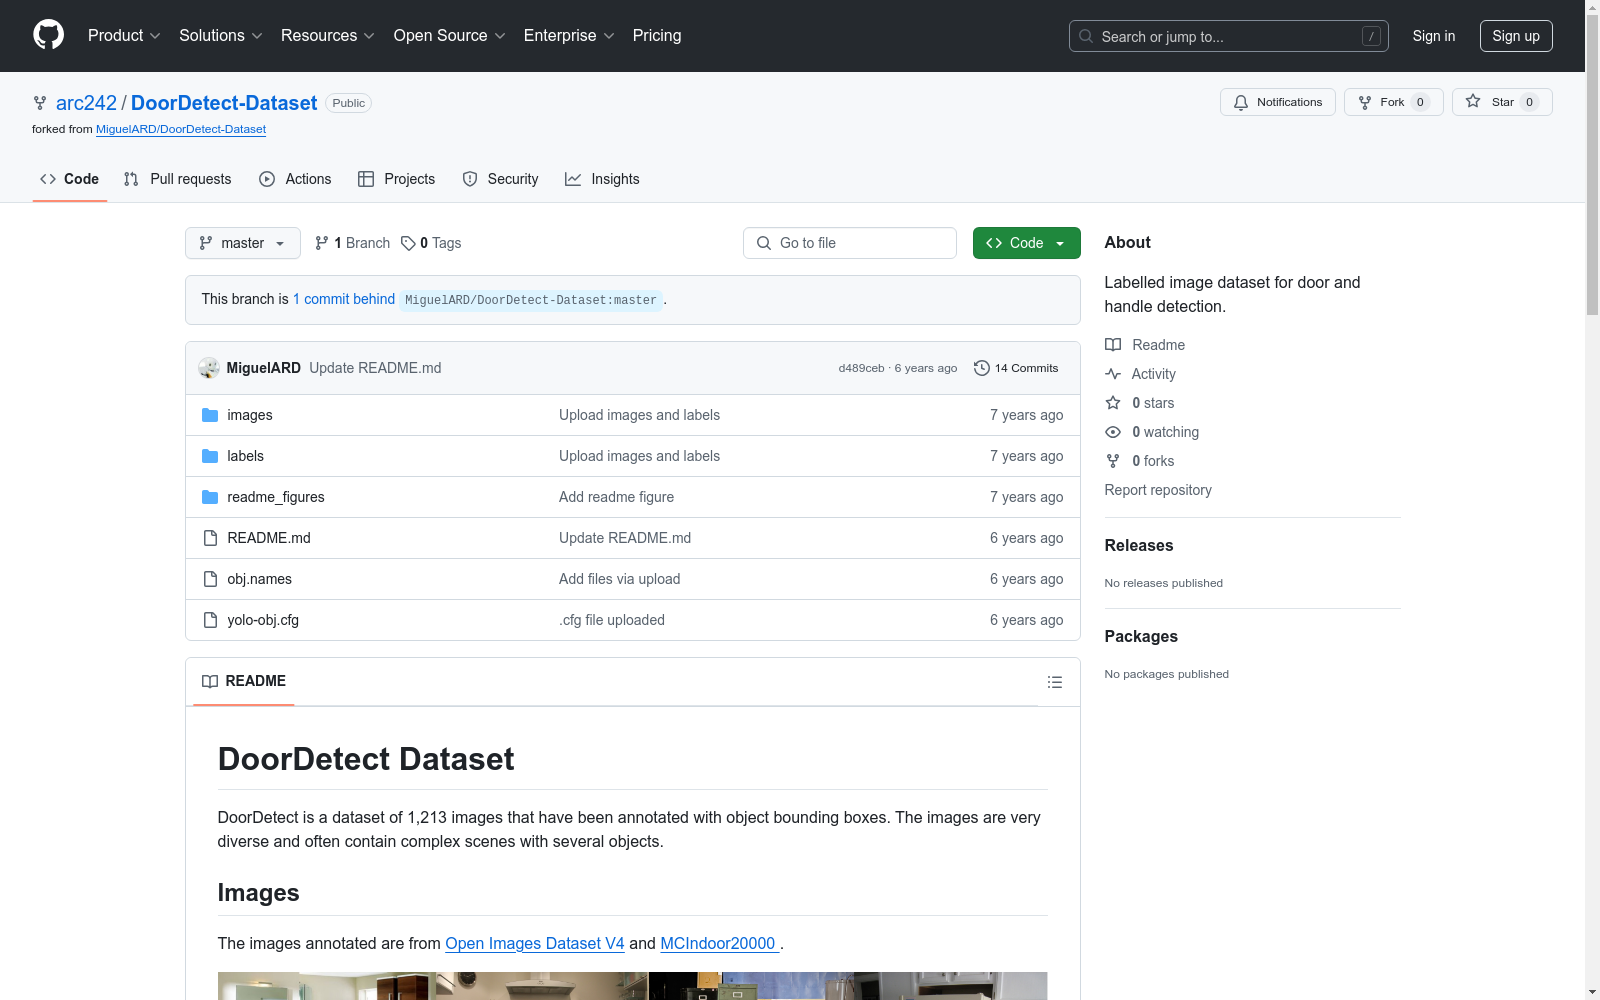
Task: Open the forked-from MiguelARD/DoorDetect-Dataset link
Action: point(181,129)
